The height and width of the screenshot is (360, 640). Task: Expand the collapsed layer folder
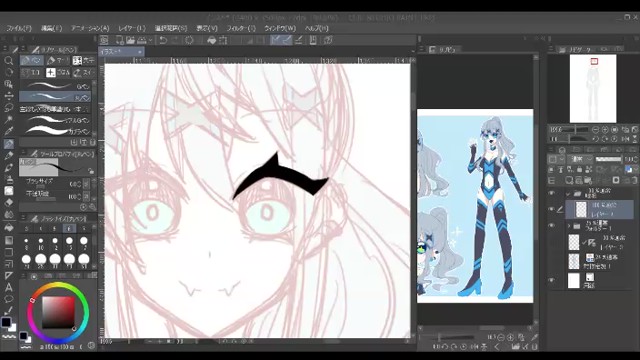coord(569,225)
